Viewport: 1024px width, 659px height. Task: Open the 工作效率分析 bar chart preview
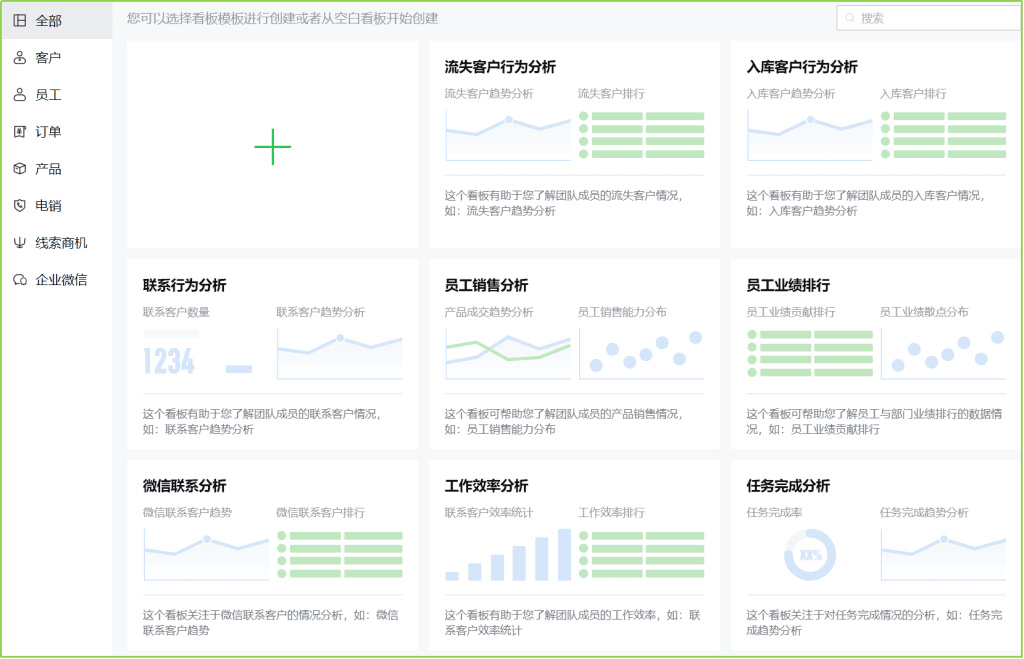point(508,555)
